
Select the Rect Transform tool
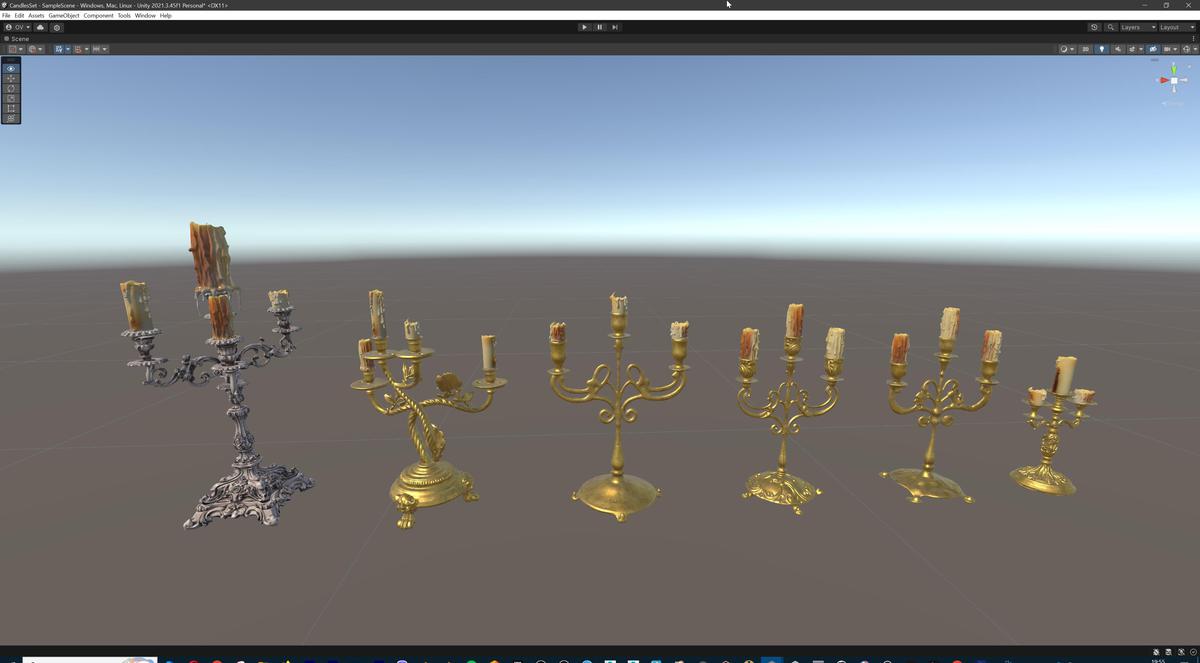coord(10,108)
